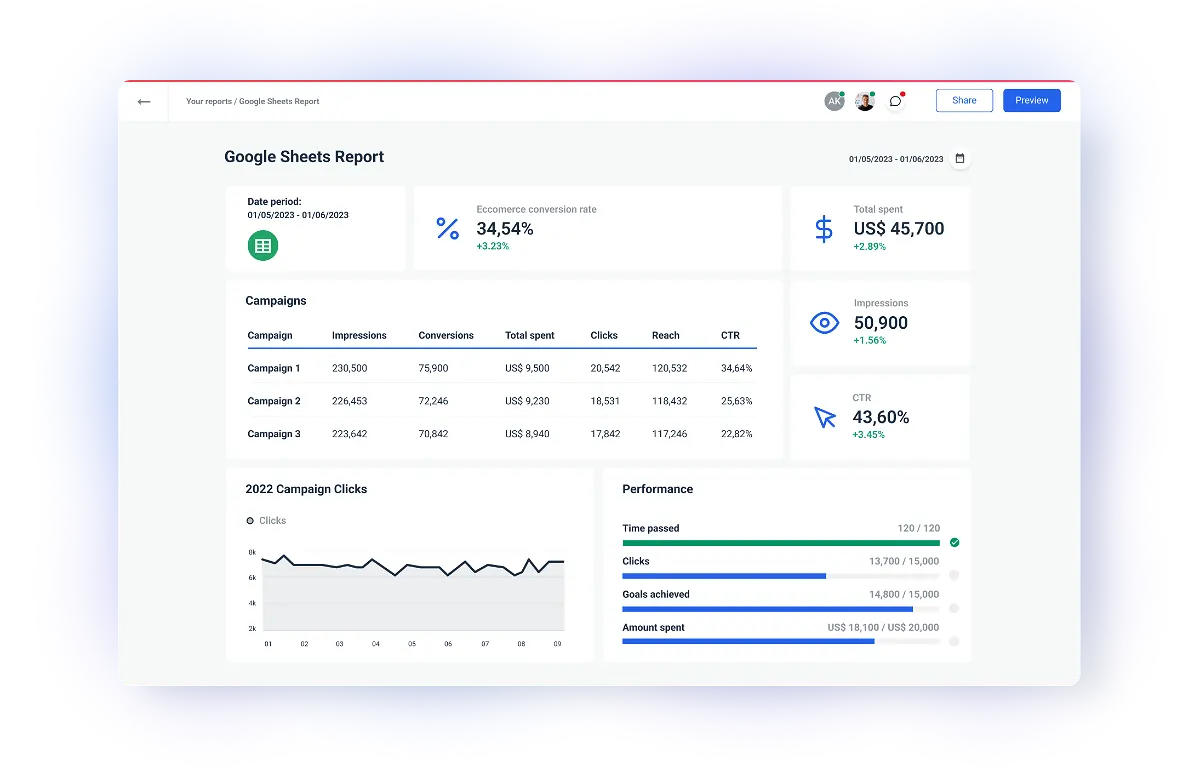The width and height of the screenshot is (1200, 777).
Task: Click the status circle beside the Clicks goal
Action: (x=953, y=575)
